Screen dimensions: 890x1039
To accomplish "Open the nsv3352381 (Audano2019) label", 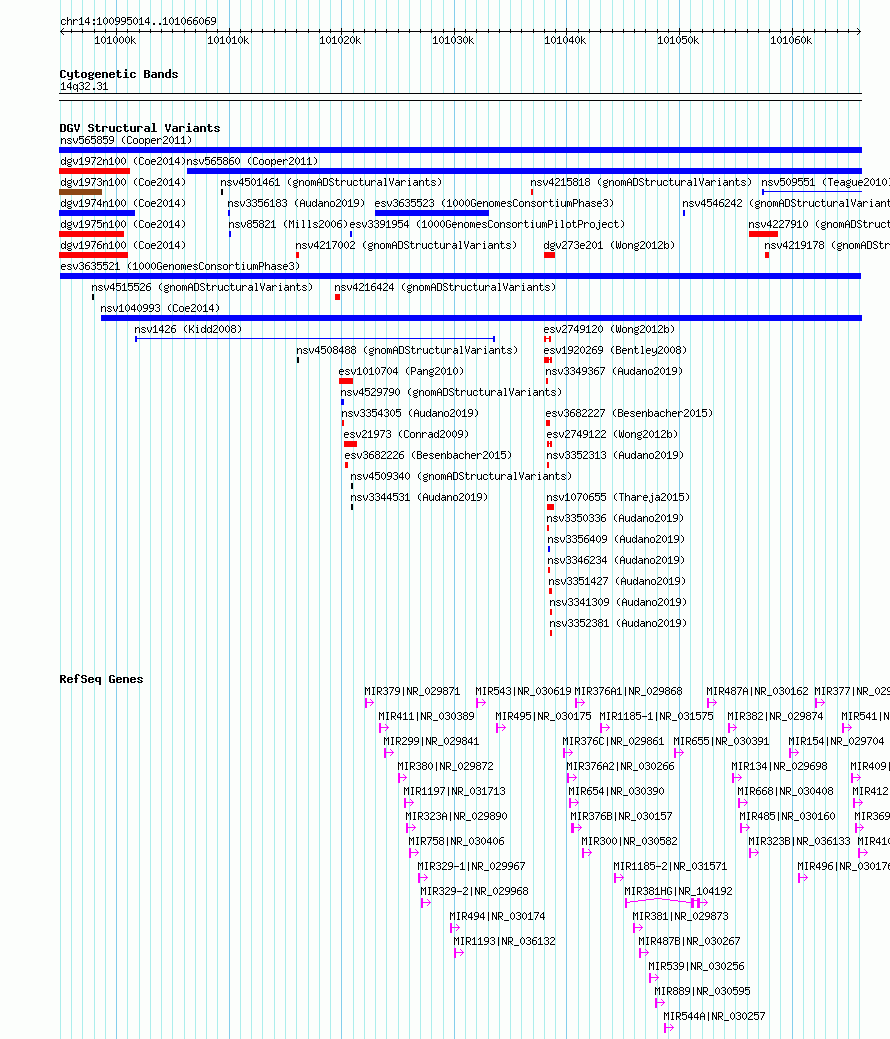I will click(618, 623).
